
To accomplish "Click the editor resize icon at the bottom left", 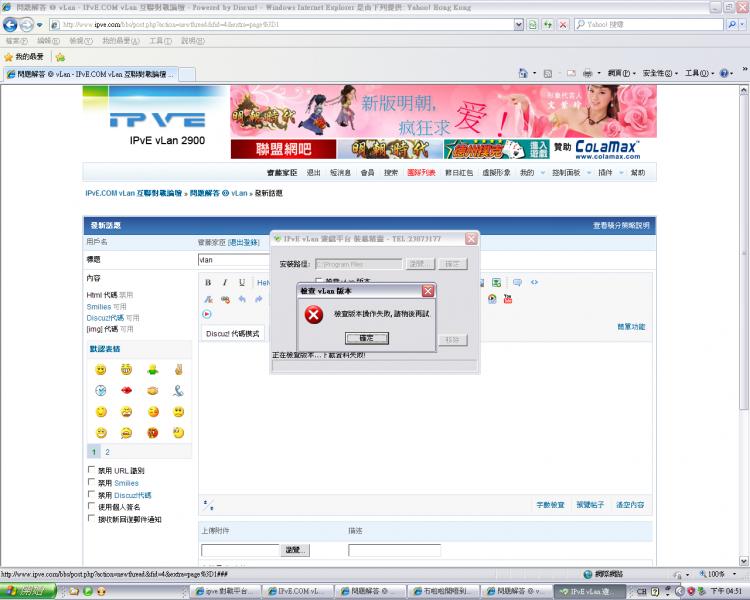I will 208,505.
